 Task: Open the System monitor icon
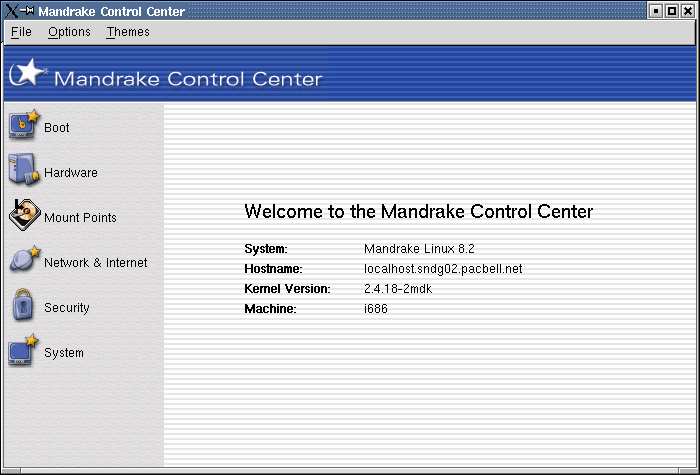click(23, 350)
